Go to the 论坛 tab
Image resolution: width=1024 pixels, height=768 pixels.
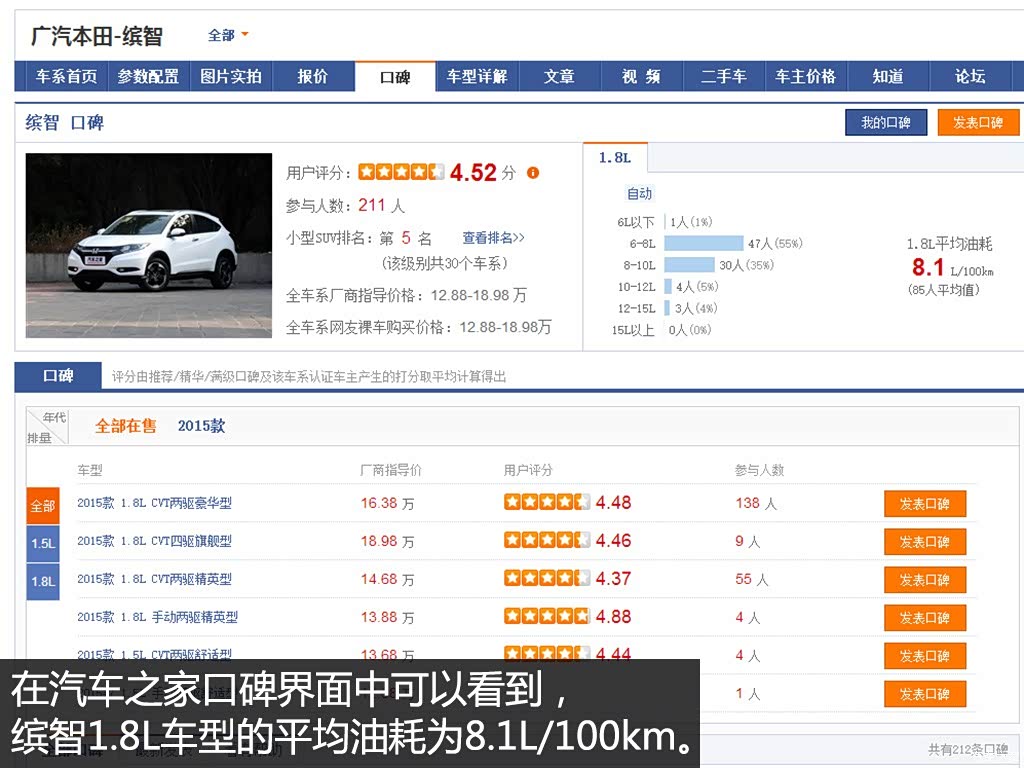point(970,76)
